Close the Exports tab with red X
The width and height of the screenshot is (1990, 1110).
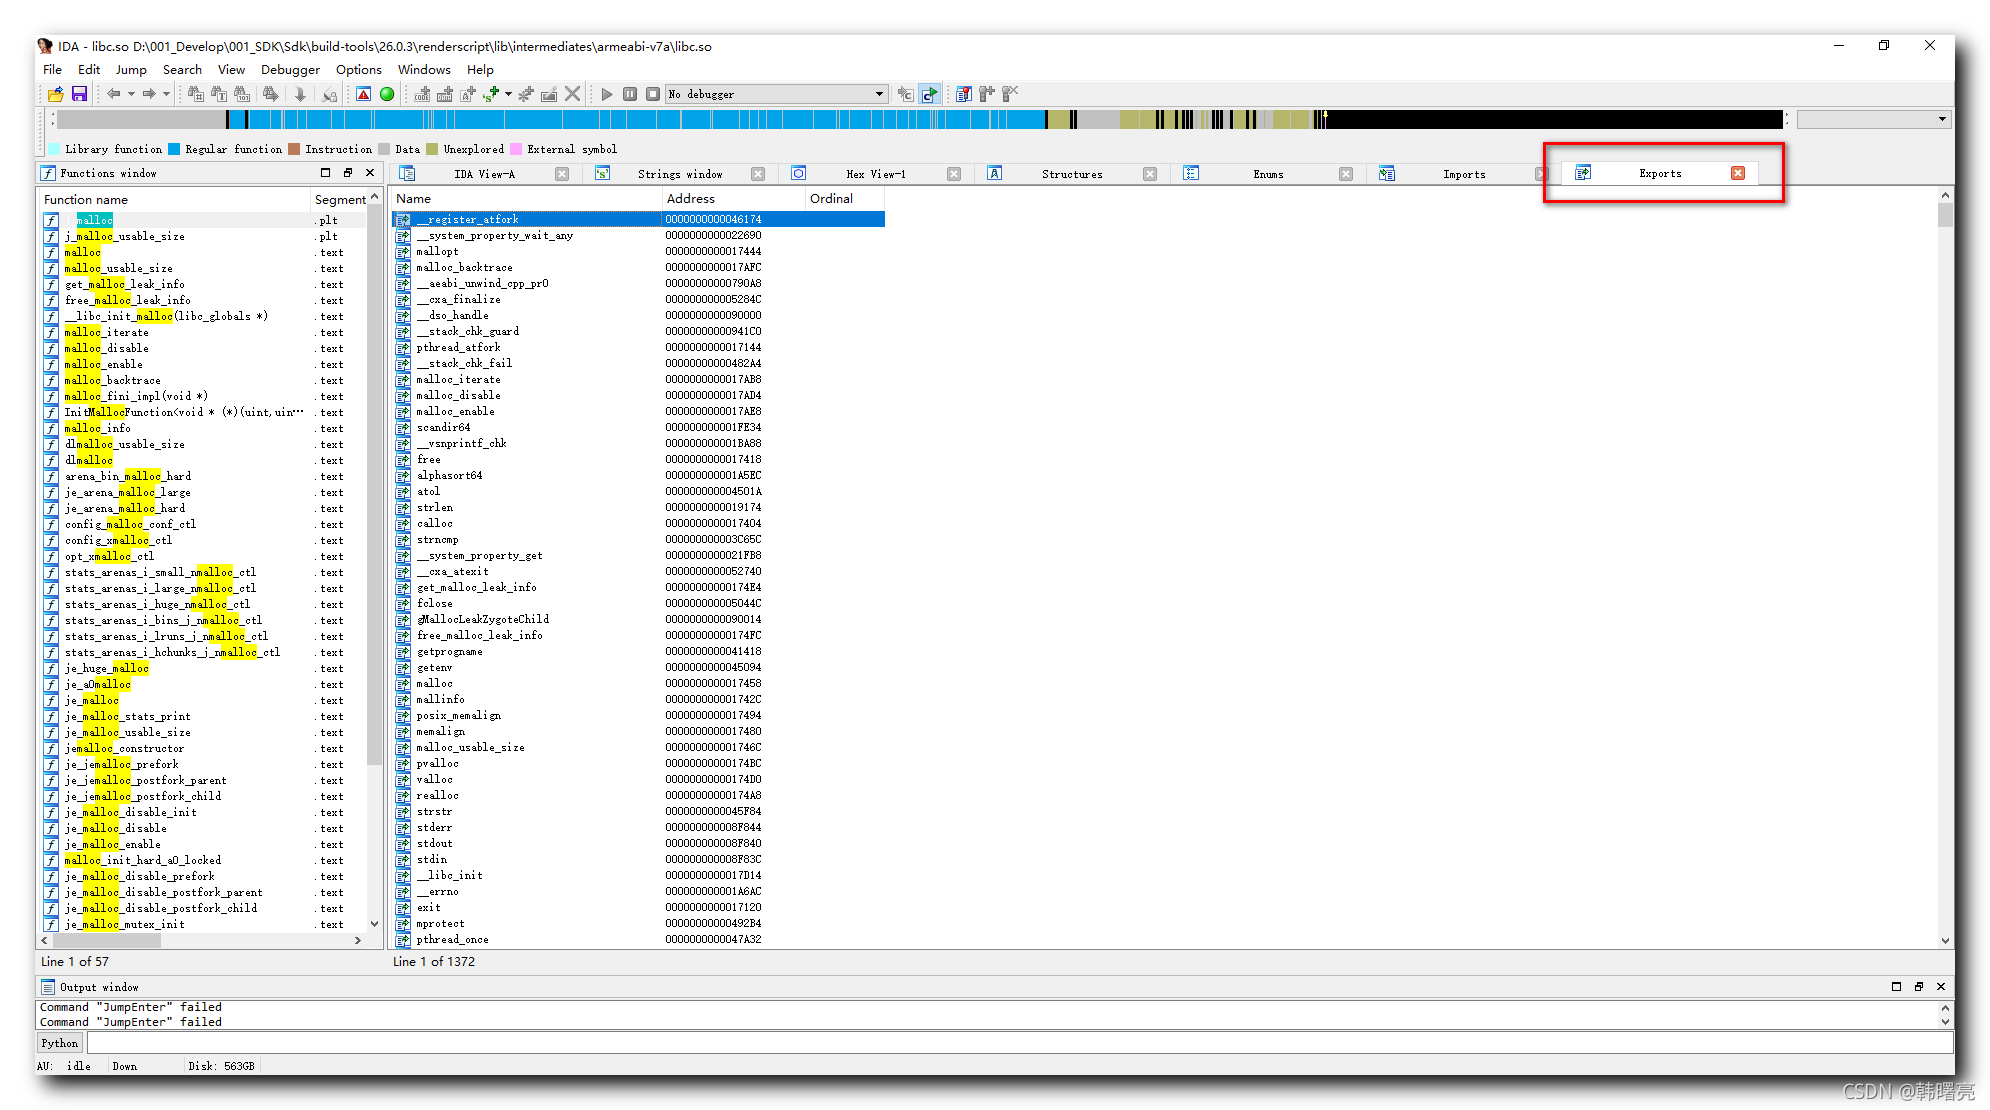[1738, 173]
